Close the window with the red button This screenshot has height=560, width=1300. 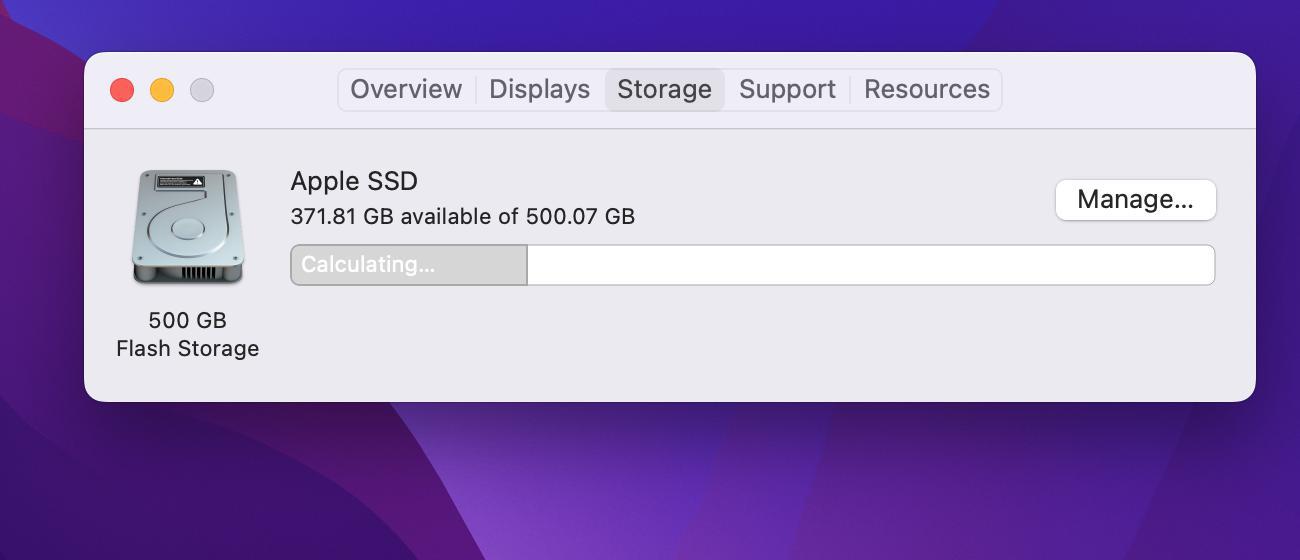click(122, 90)
